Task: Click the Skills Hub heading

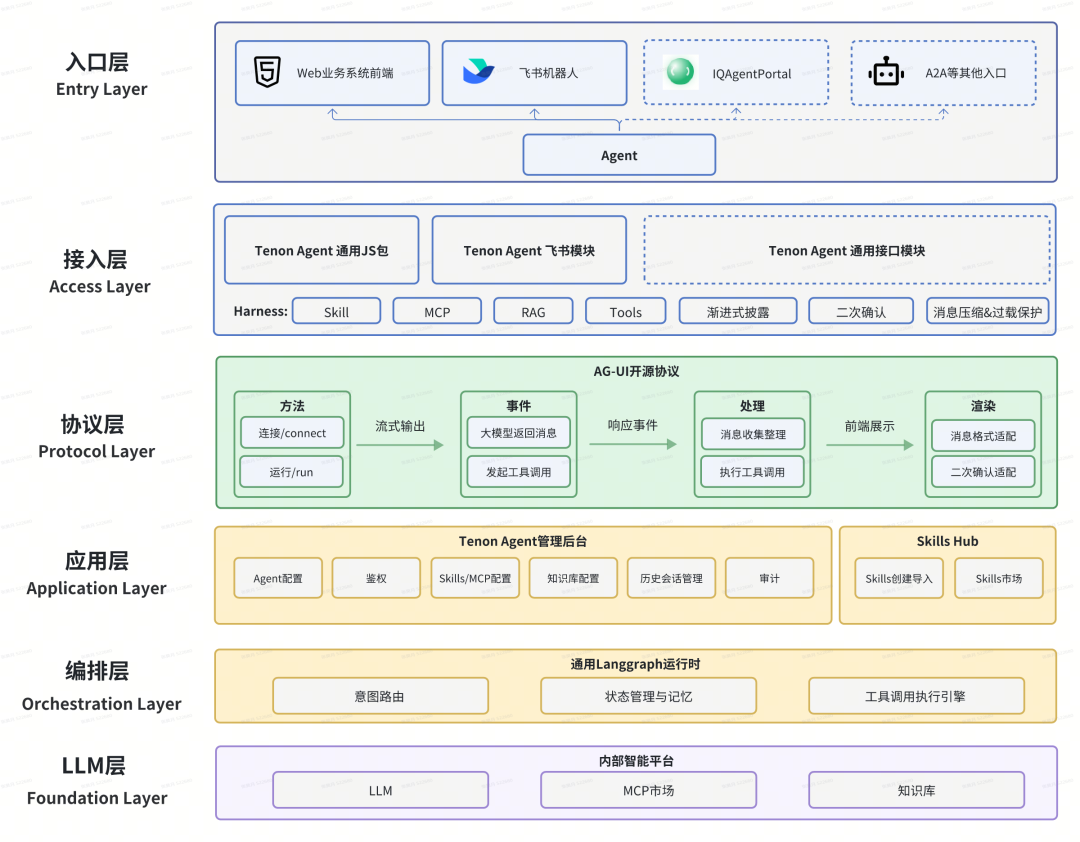Action: [947, 541]
